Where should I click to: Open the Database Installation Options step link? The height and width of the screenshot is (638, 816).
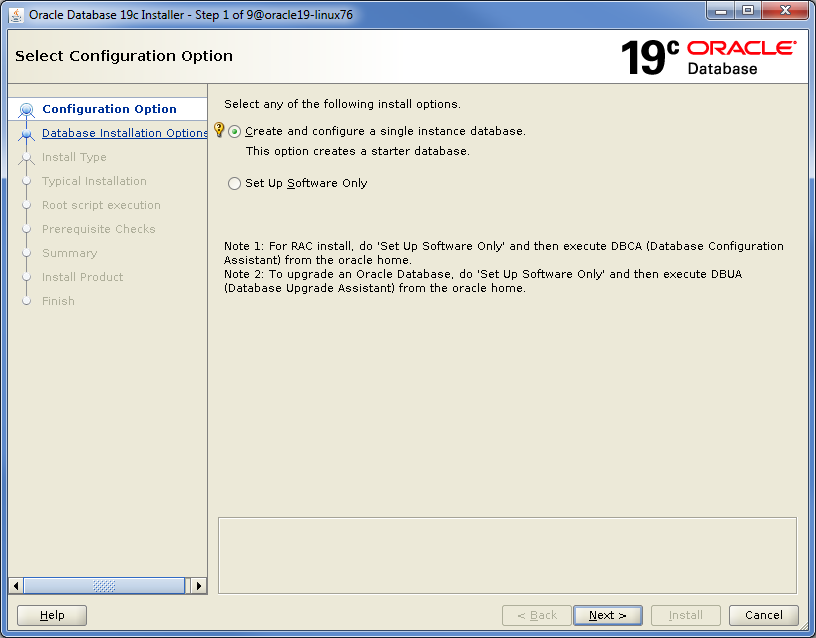[x=124, y=133]
